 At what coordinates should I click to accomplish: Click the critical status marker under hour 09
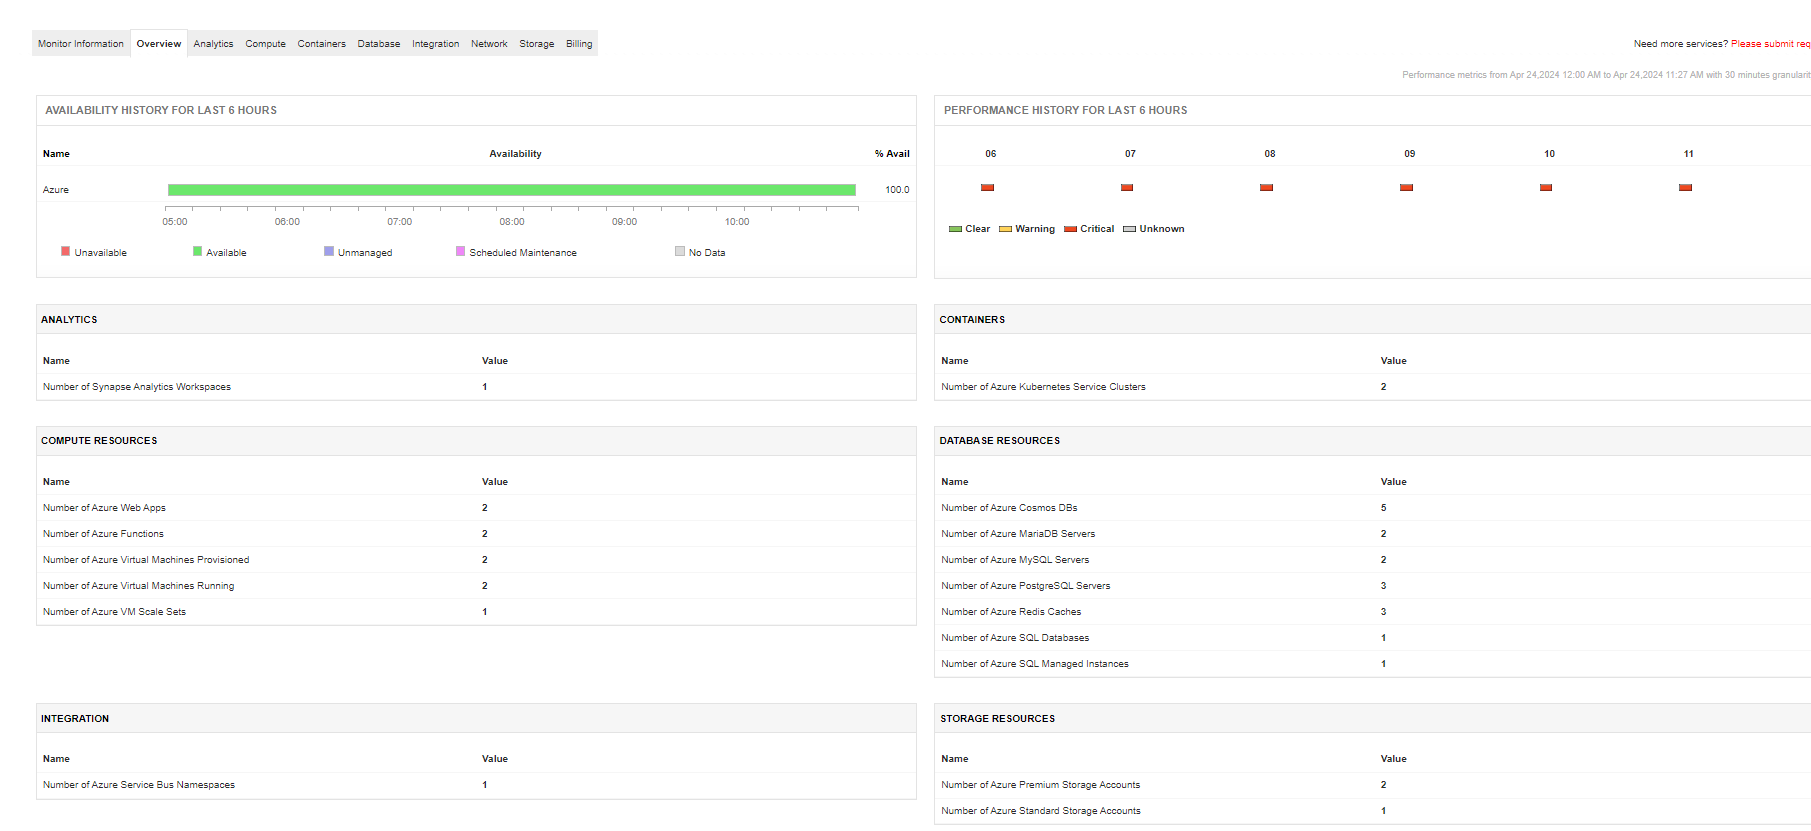(x=1406, y=188)
